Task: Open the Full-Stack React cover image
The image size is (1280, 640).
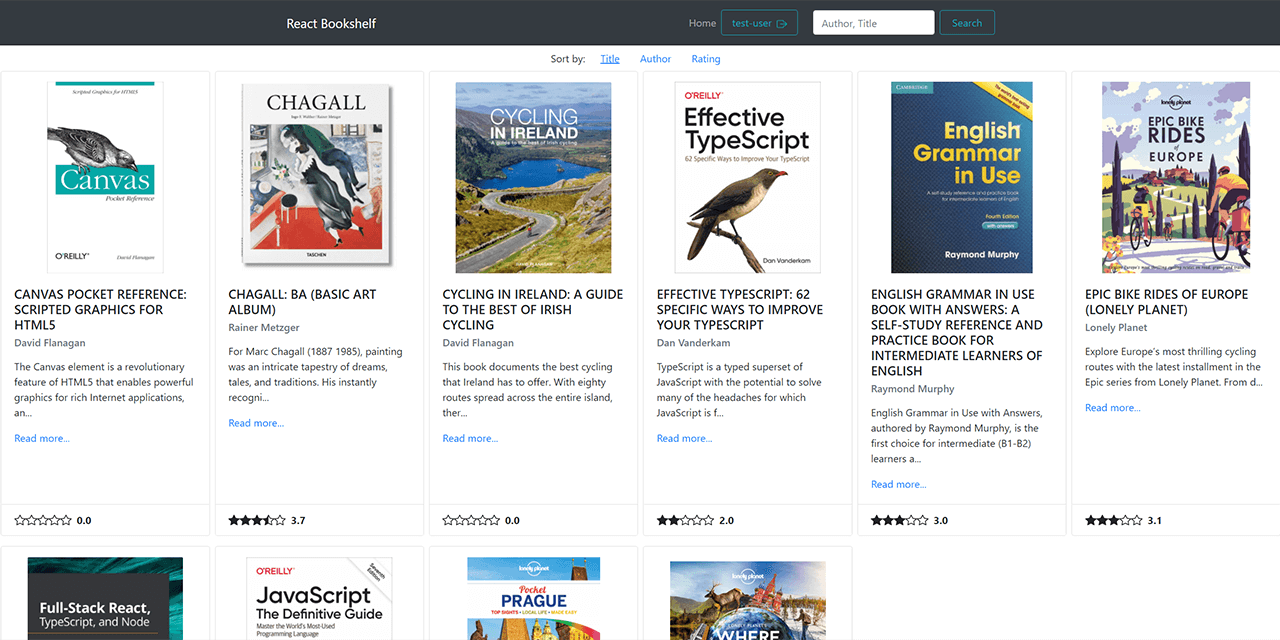Action: [105, 598]
